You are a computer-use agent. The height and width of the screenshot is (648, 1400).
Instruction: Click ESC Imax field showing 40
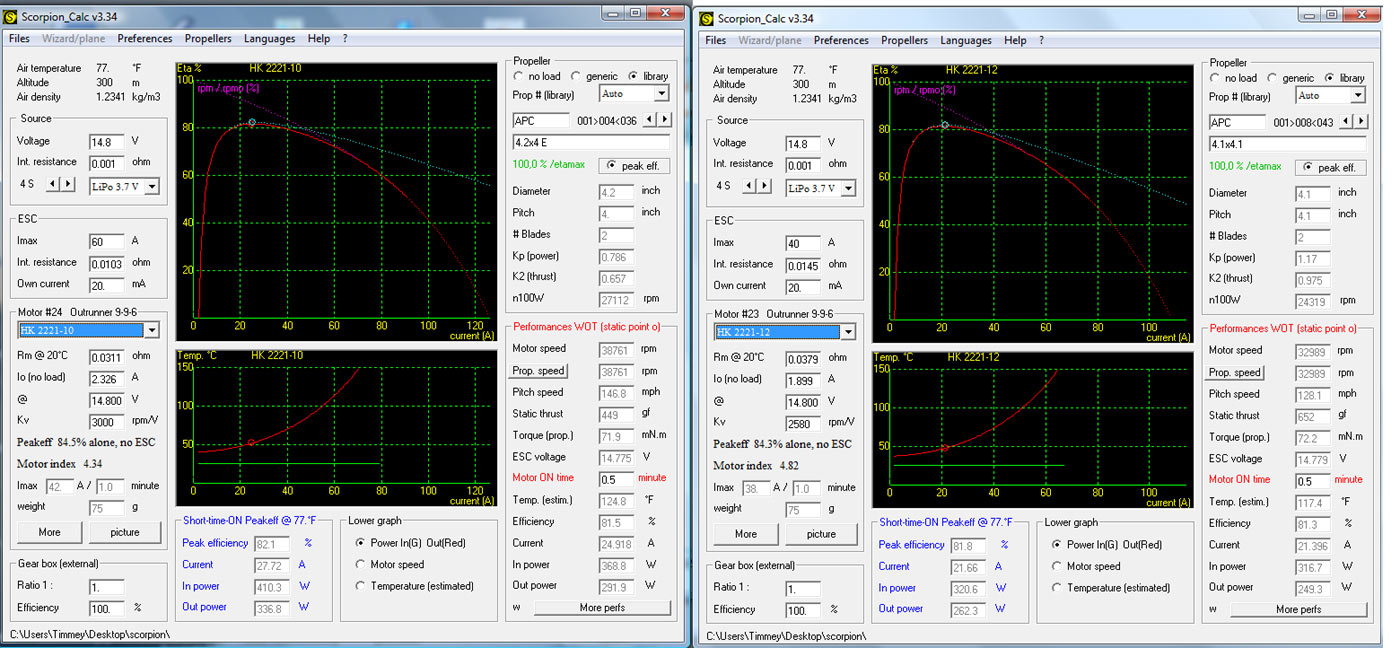click(803, 243)
